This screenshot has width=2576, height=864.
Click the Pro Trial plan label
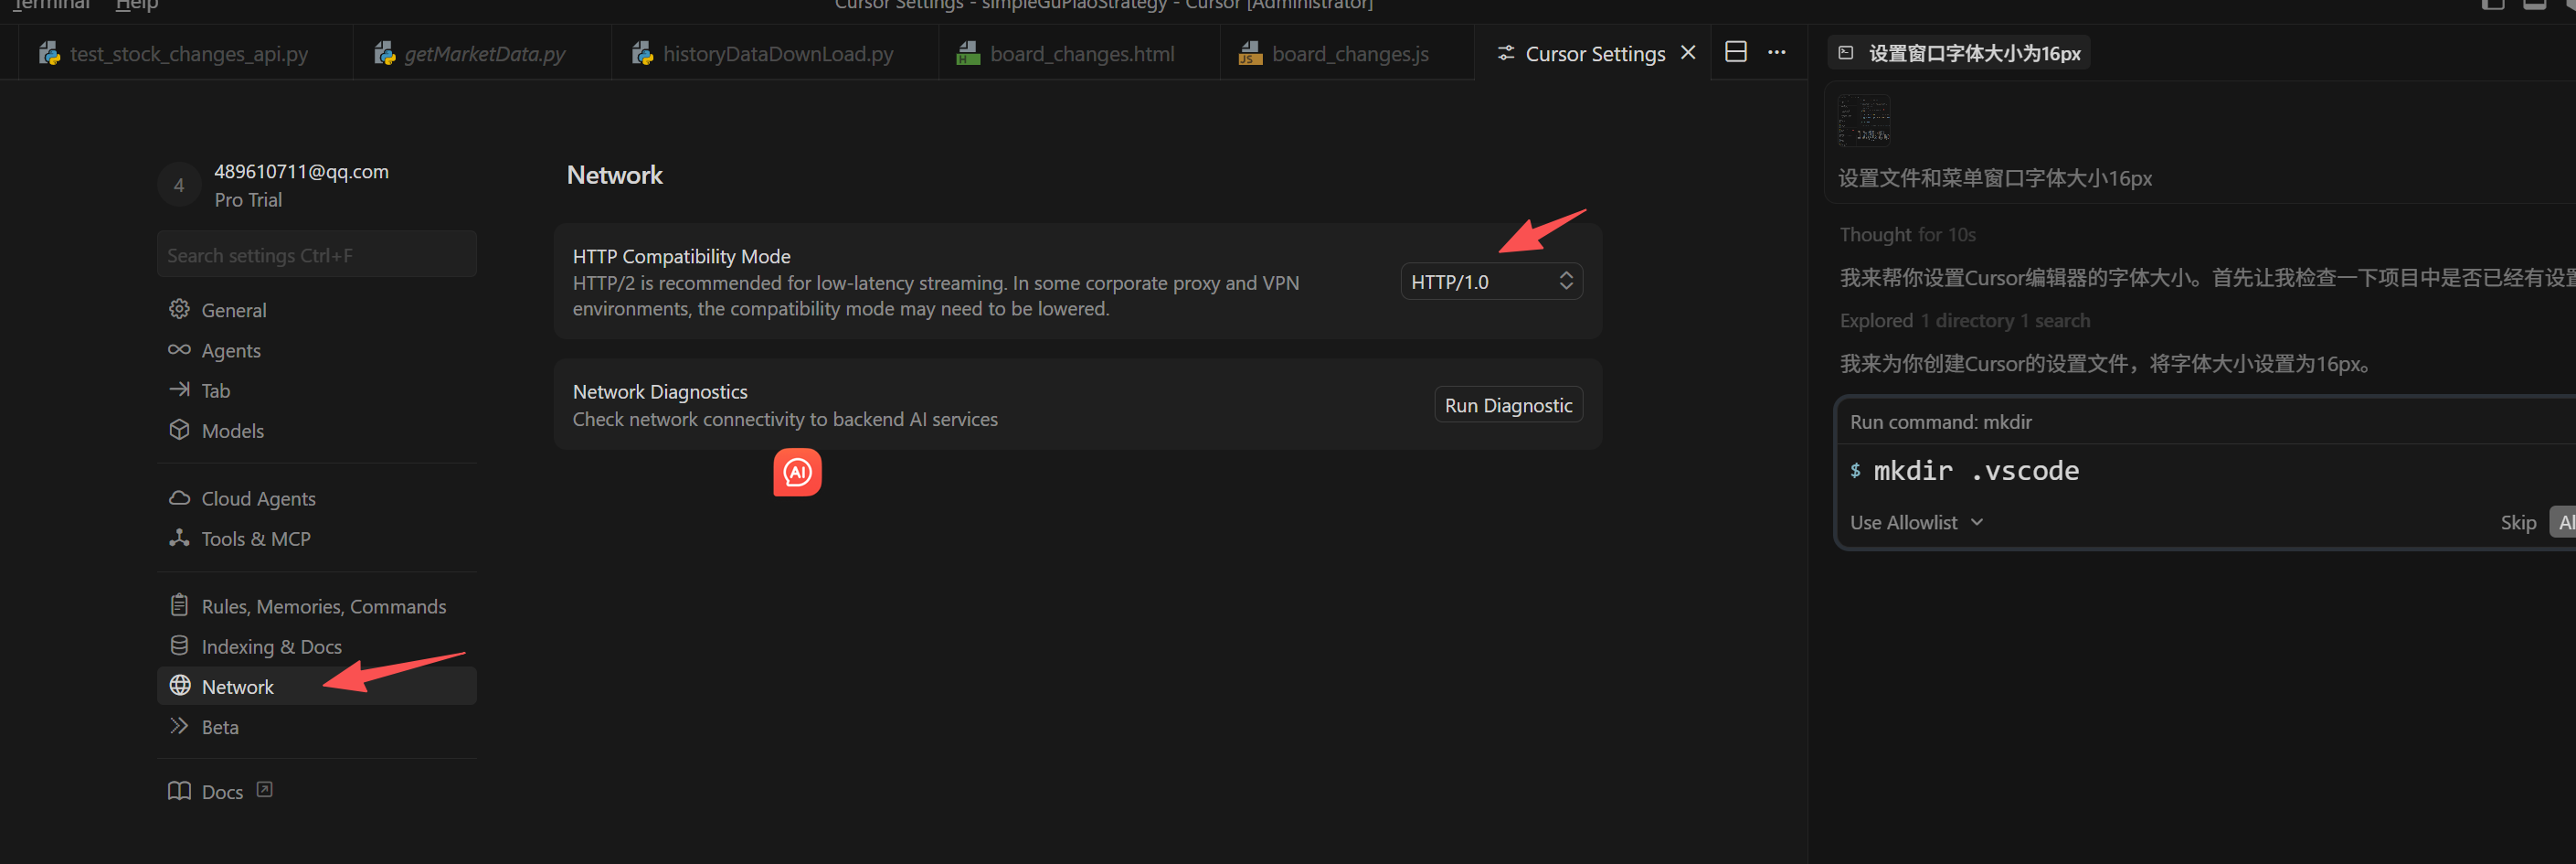248,199
